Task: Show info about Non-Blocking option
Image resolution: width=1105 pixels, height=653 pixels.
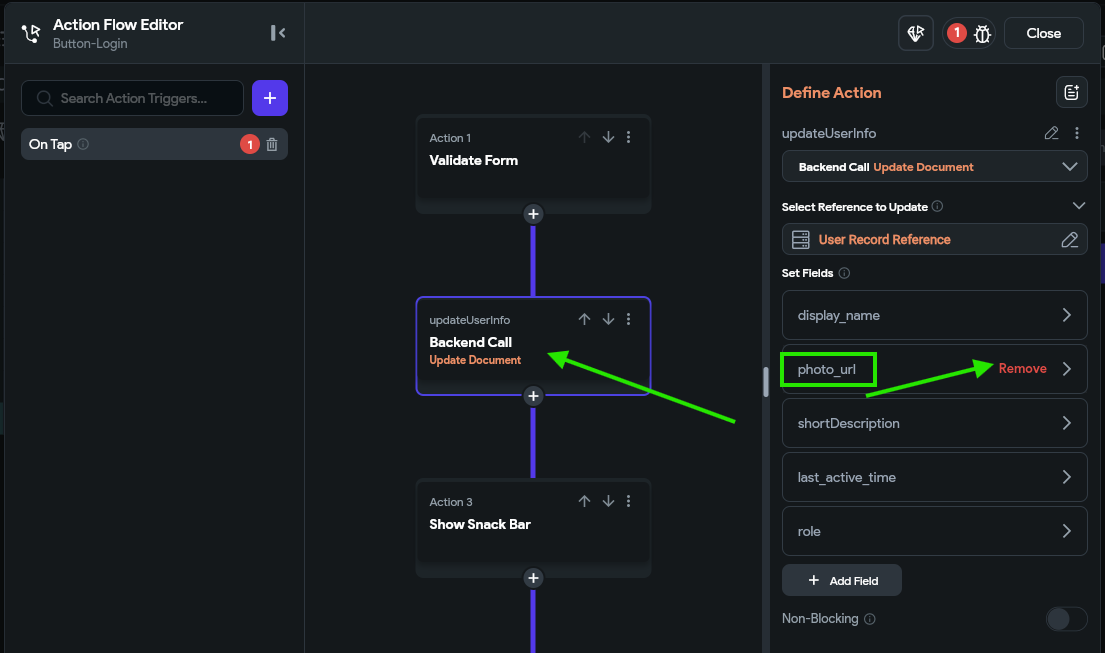Action: point(870,619)
